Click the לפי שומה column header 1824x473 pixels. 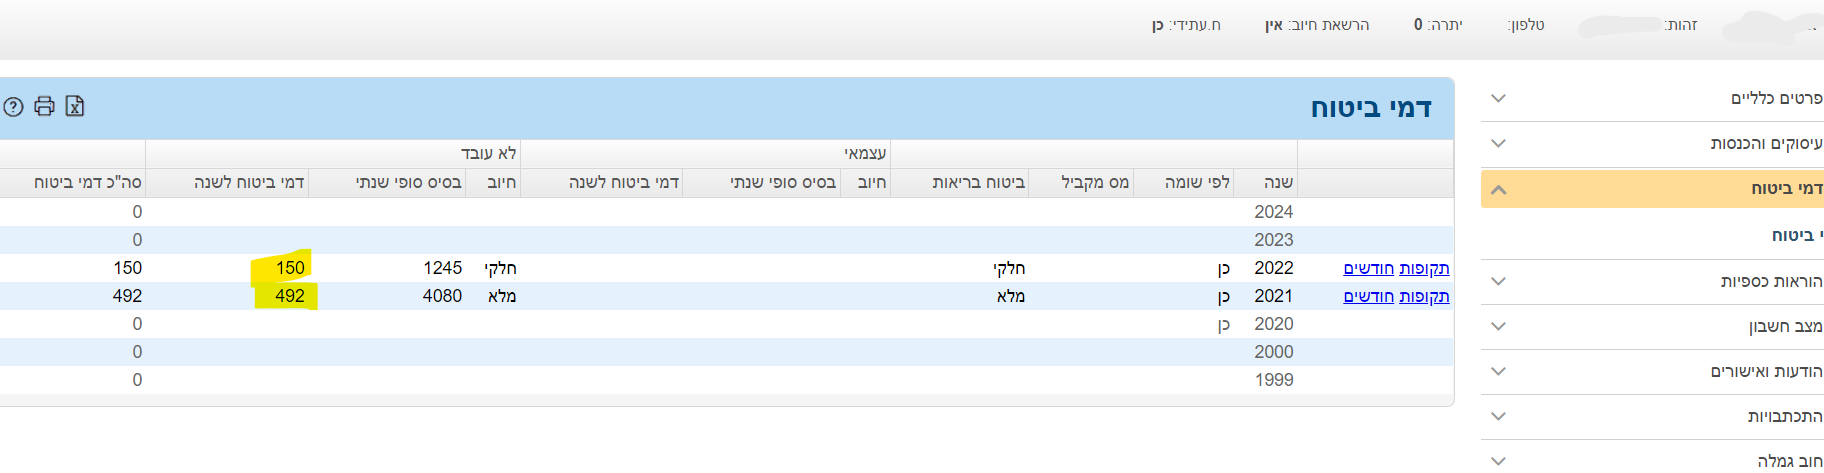[x=1197, y=182]
